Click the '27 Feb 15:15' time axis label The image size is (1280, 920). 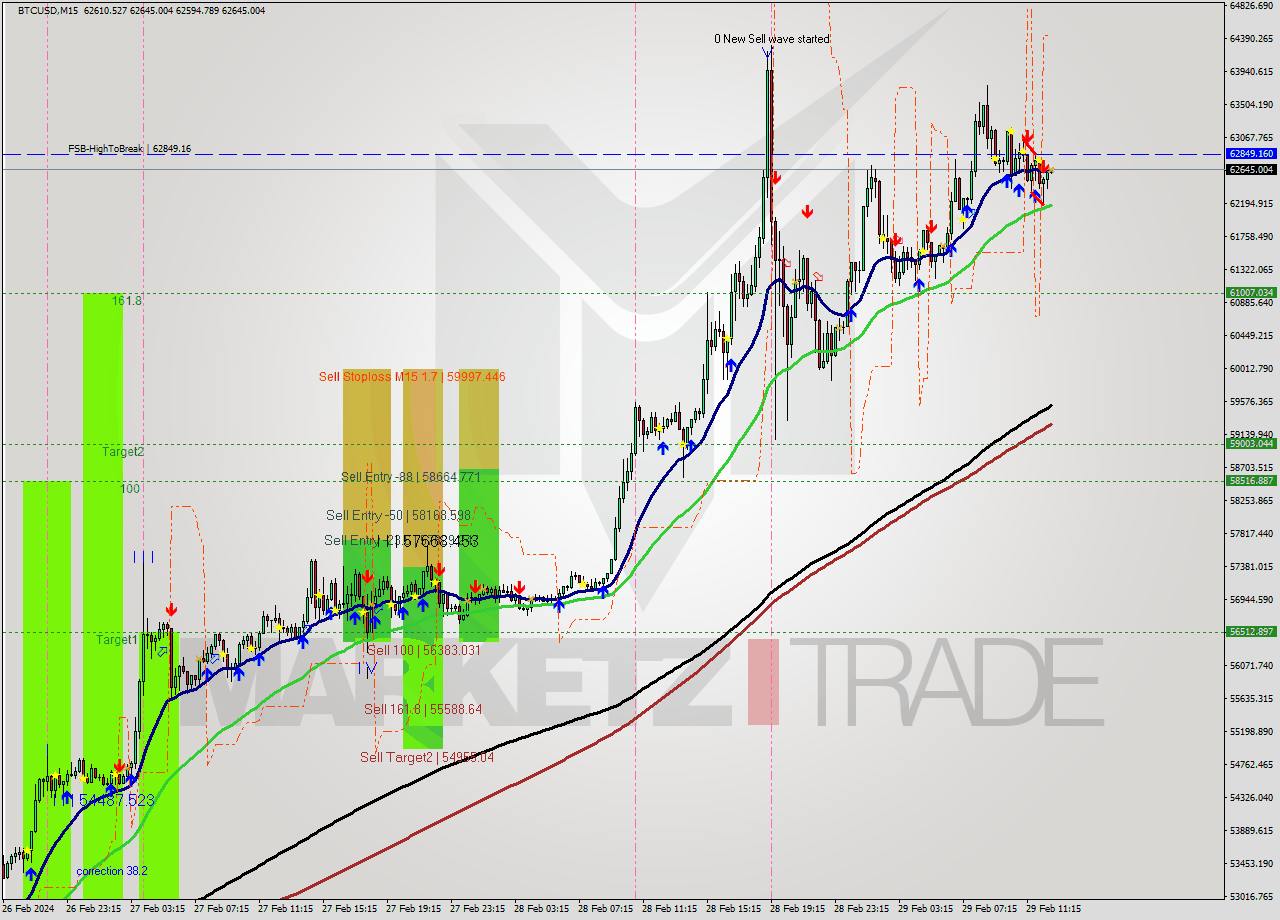pyautogui.click(x=349, y=909)
